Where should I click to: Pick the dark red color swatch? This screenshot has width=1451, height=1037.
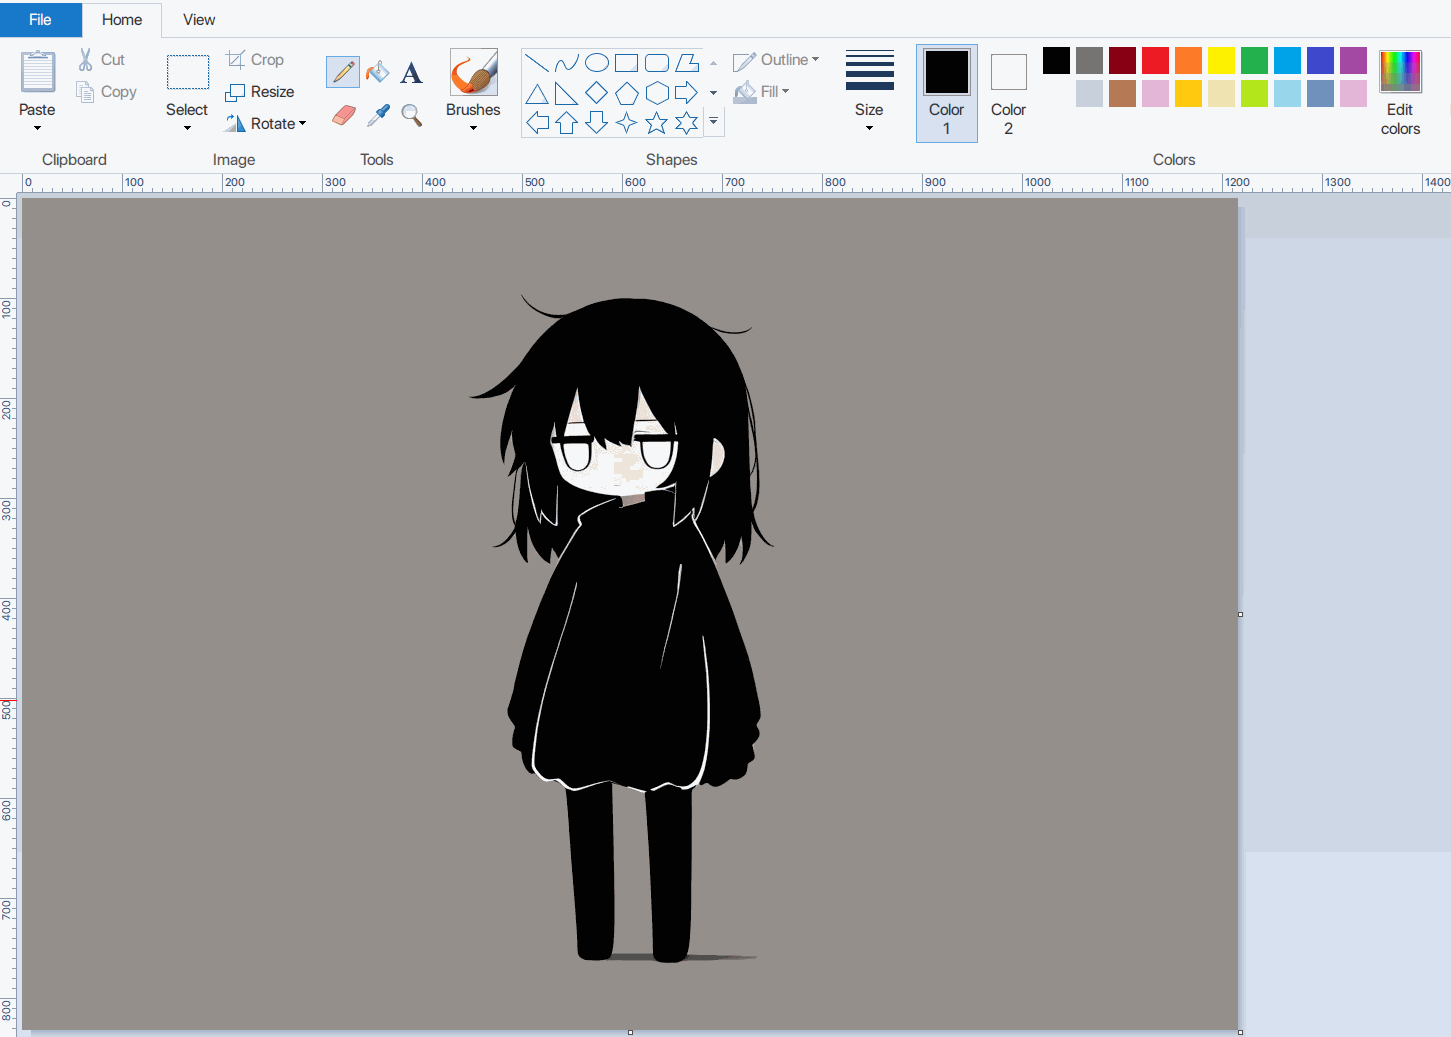click(x=1122, y=60)
